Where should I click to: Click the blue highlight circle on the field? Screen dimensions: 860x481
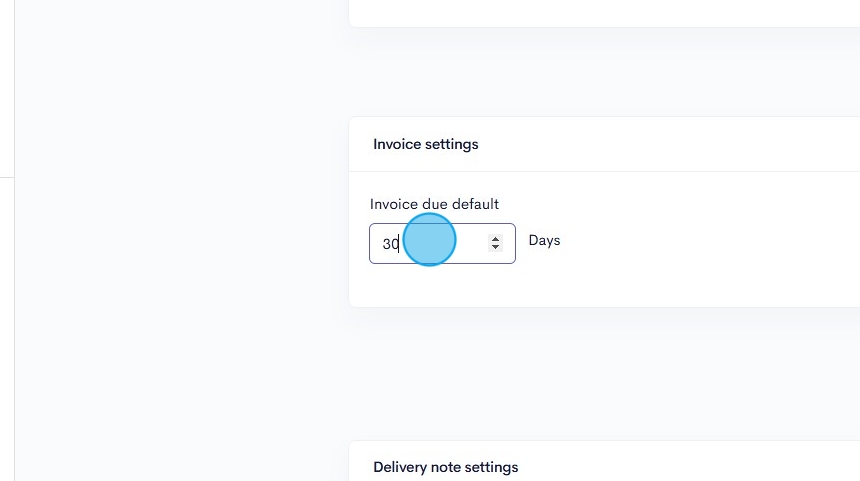429,241
